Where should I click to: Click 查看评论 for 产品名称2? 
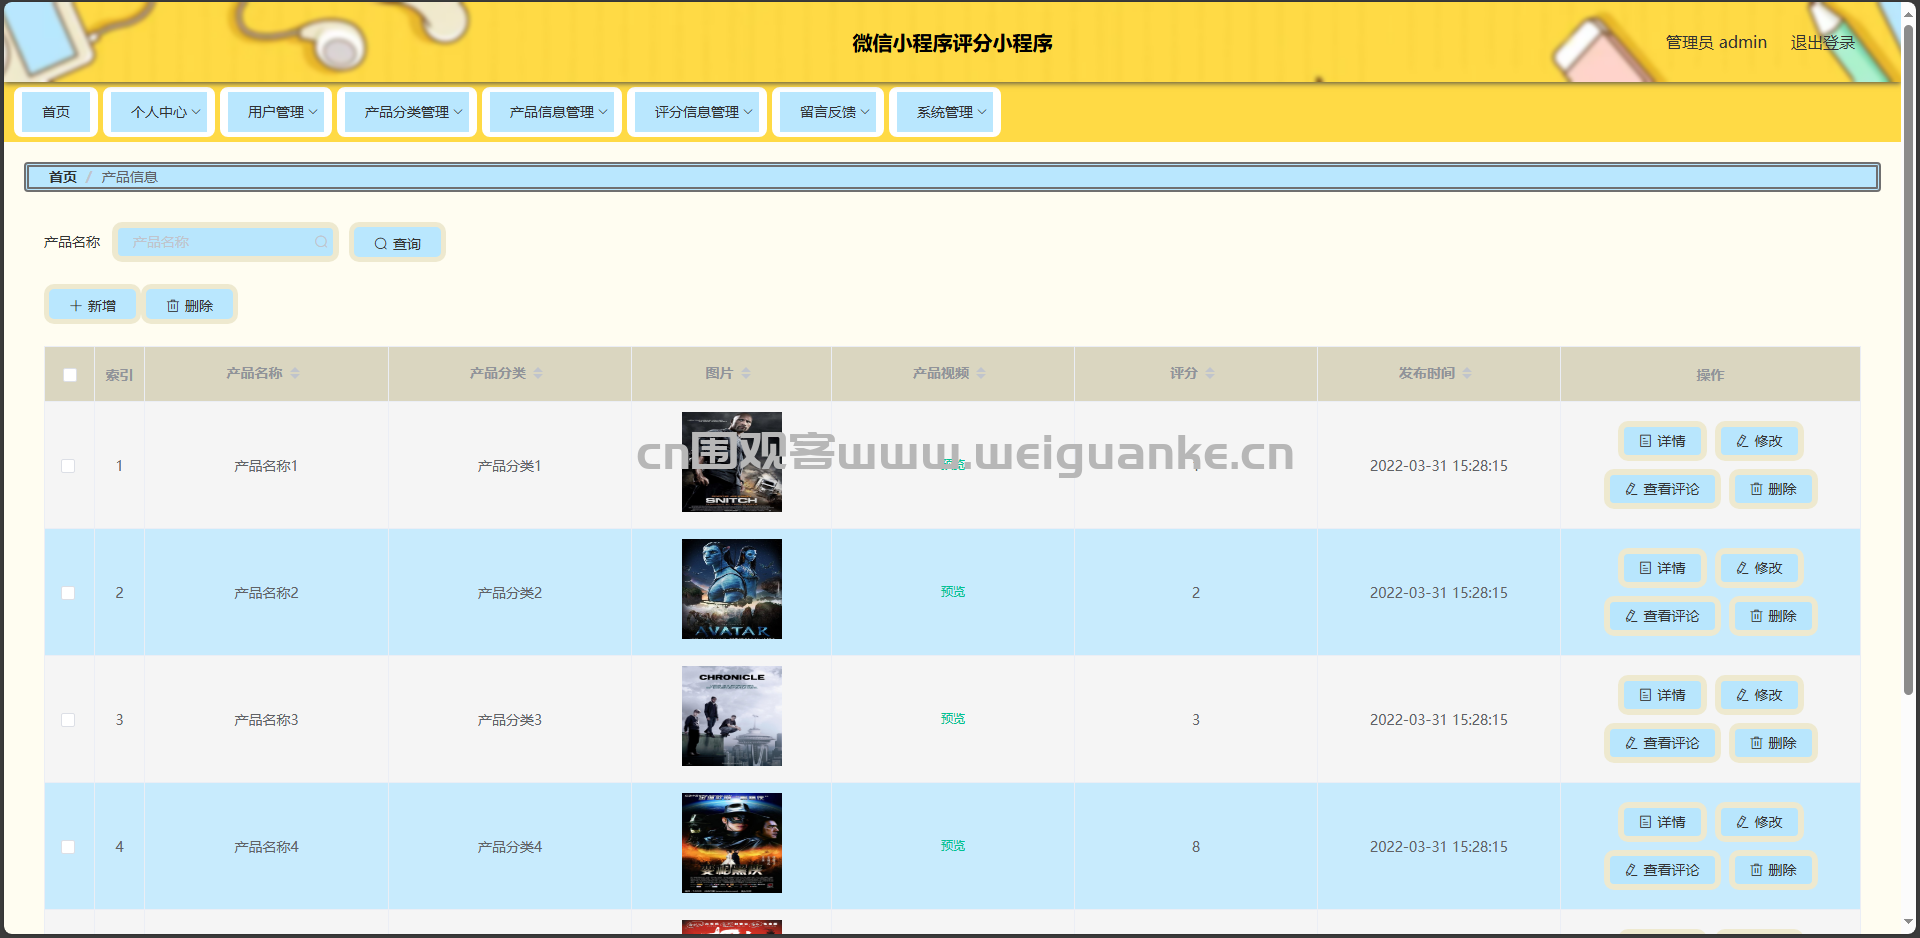click(1662, 616)
